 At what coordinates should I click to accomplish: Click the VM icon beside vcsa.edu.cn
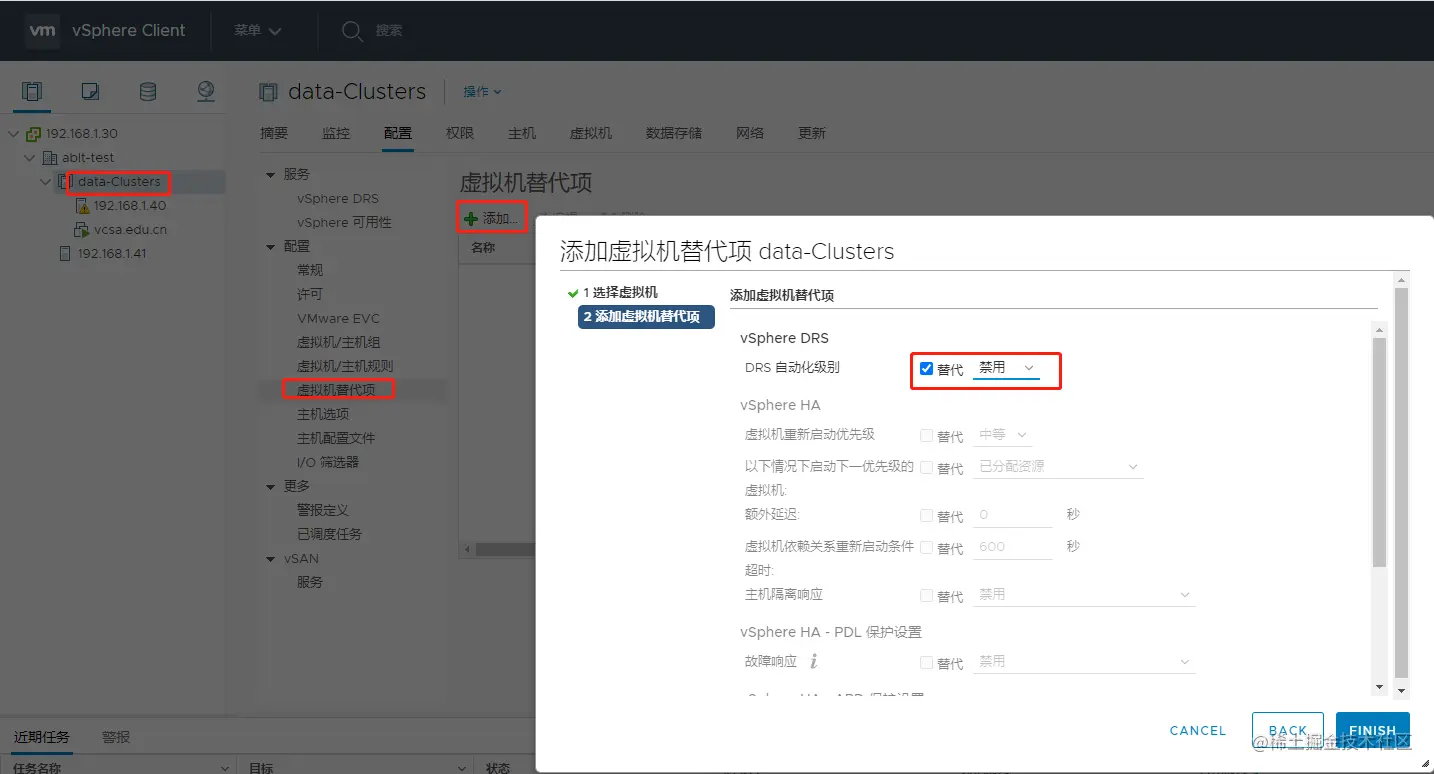(82, 230)
